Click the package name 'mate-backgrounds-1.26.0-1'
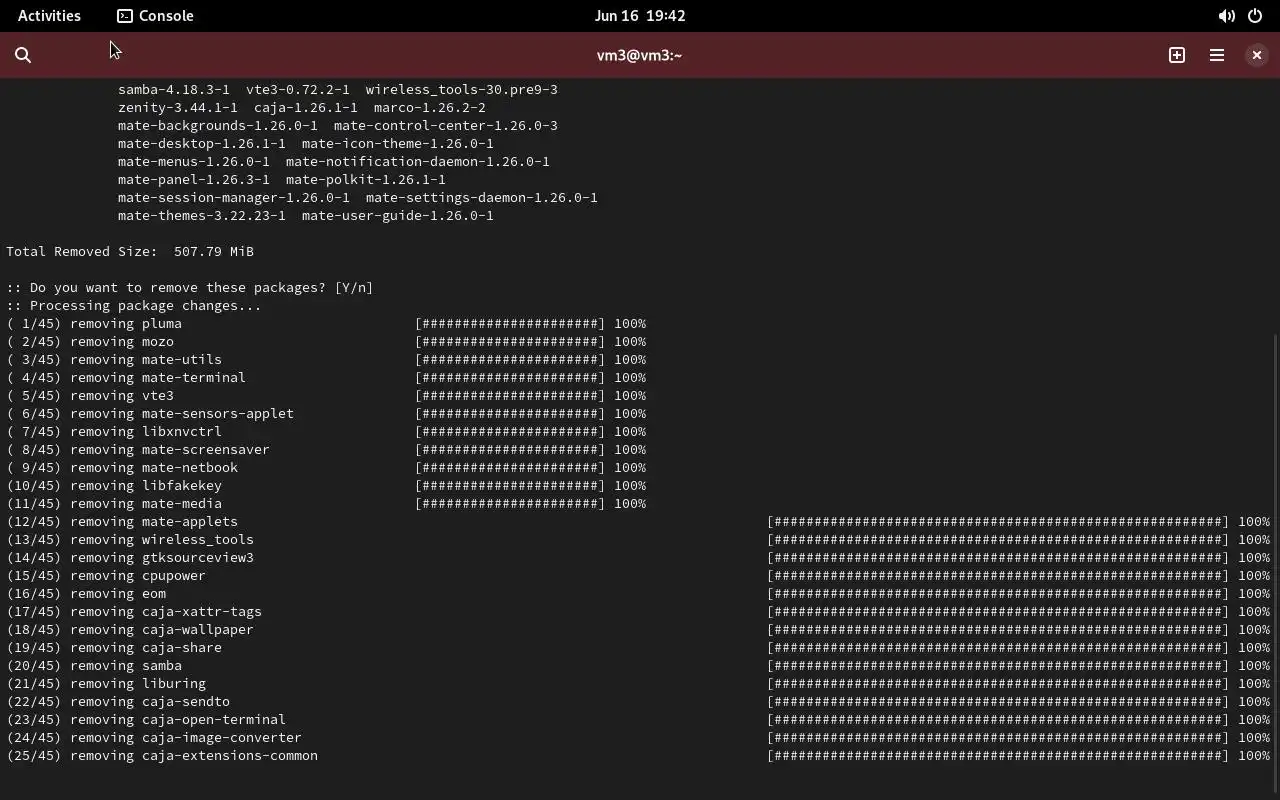Image resolution: width=1280 pixels, height=800 pixels. (x=218, y=126)
